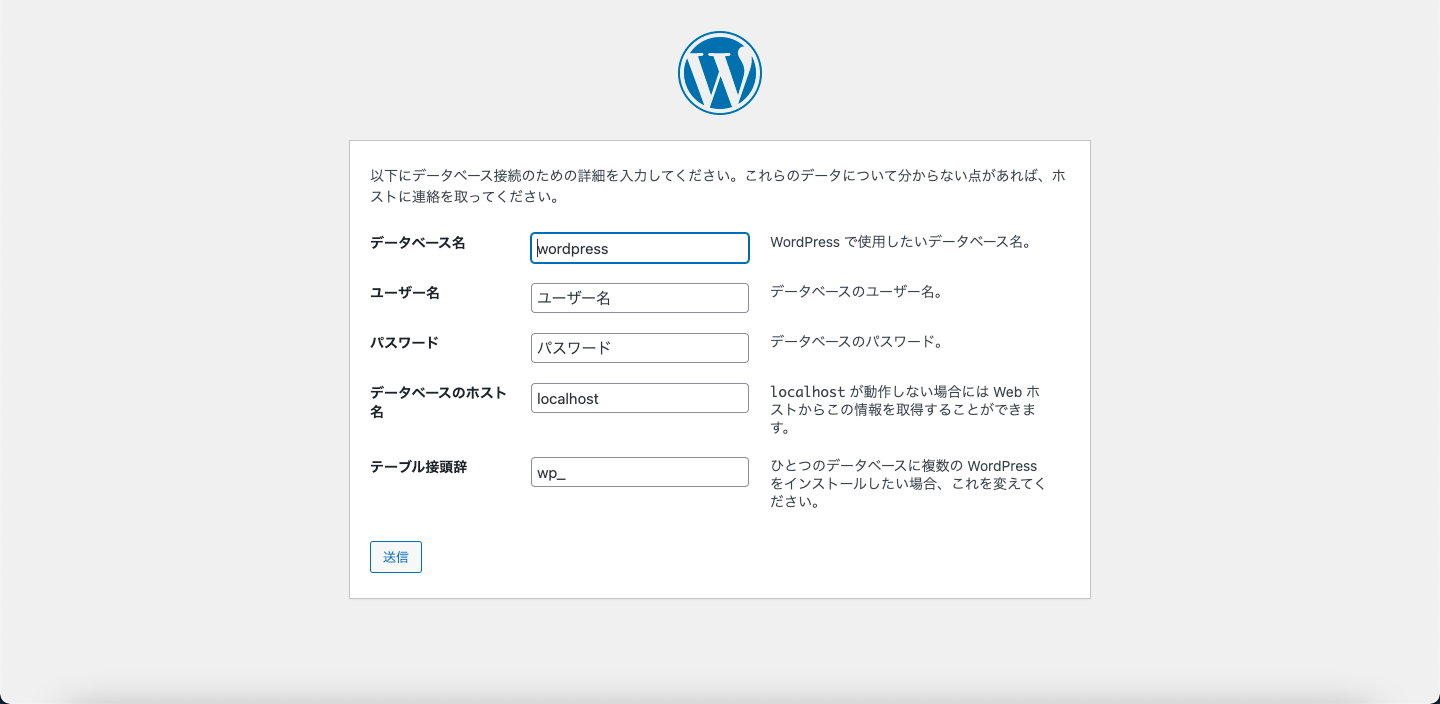Viewport: 1440px width, 704px height.
Task: Click the パスワード field label
Action: pos(404,342)
